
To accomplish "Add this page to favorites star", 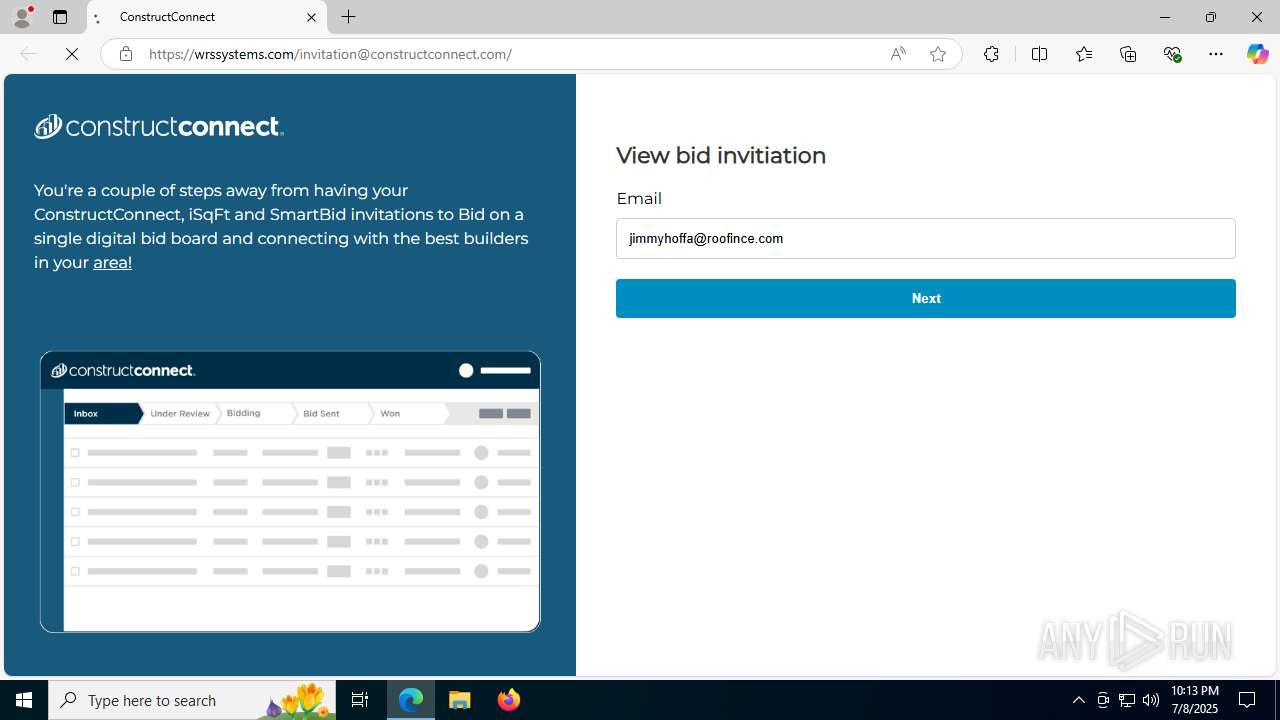I will tap(937, 54).
